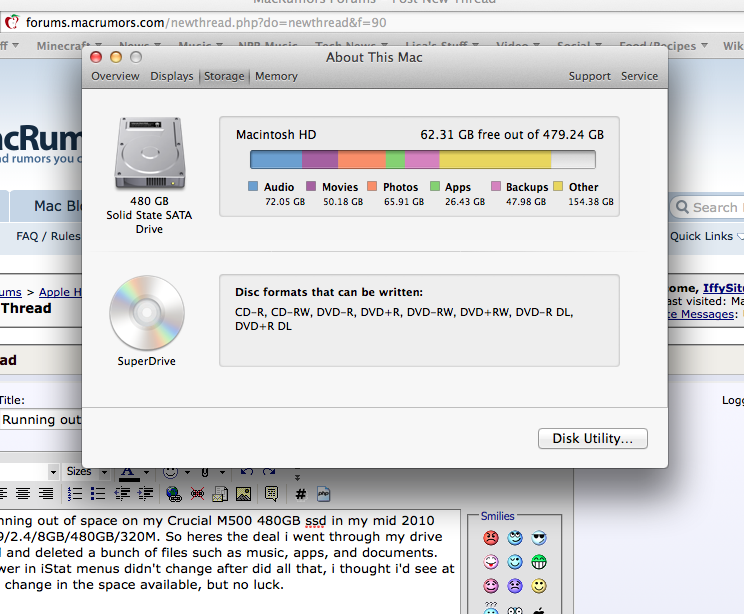Image resolution: width=744 pixels, height=614 pixels.
Task: Insert the blue winking smiley
Action: pyautogui.click(x=515, y=562)
